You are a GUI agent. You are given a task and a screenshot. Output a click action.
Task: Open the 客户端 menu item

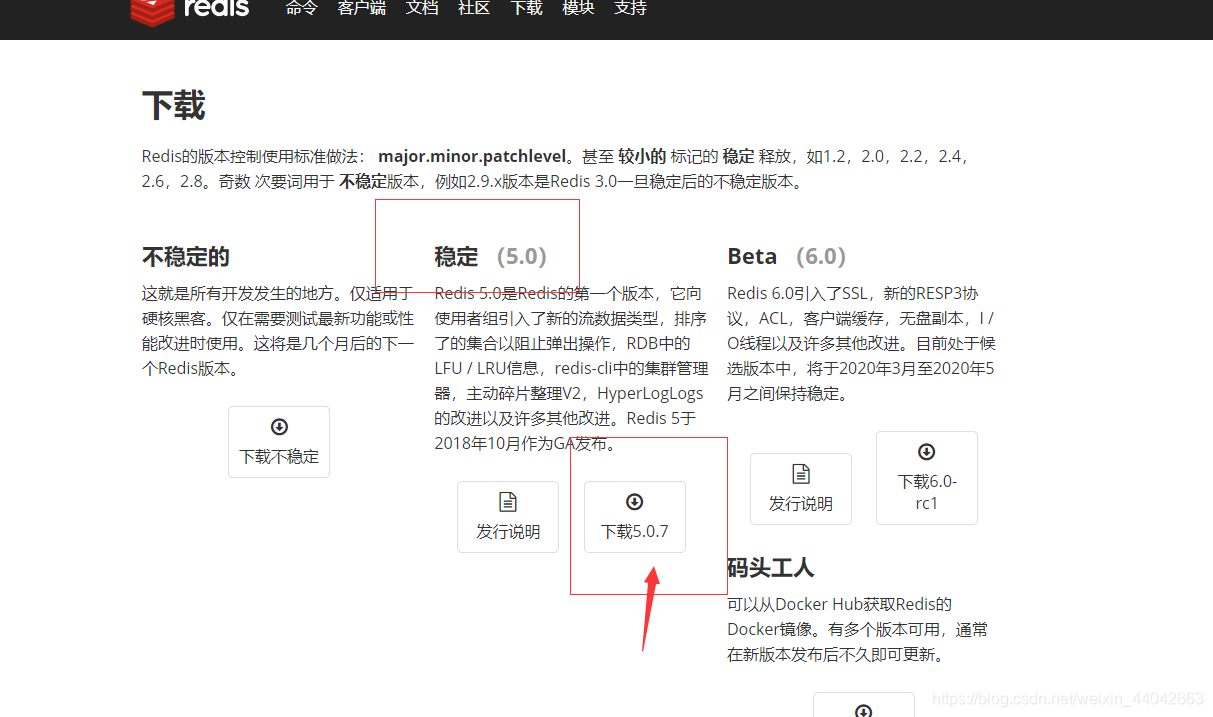click(362, 8)
